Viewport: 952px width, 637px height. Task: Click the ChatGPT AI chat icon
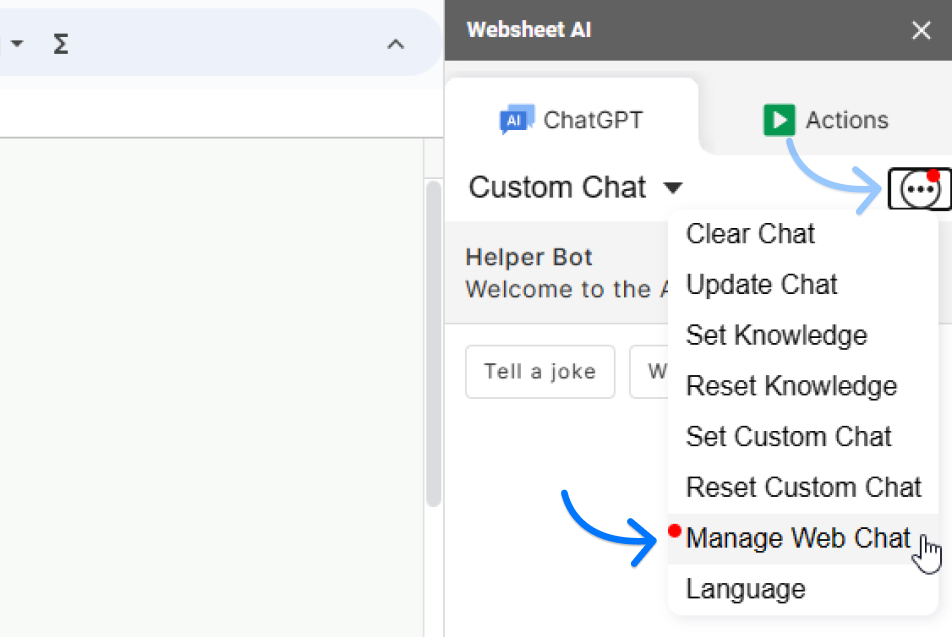[x=517, y=120]
